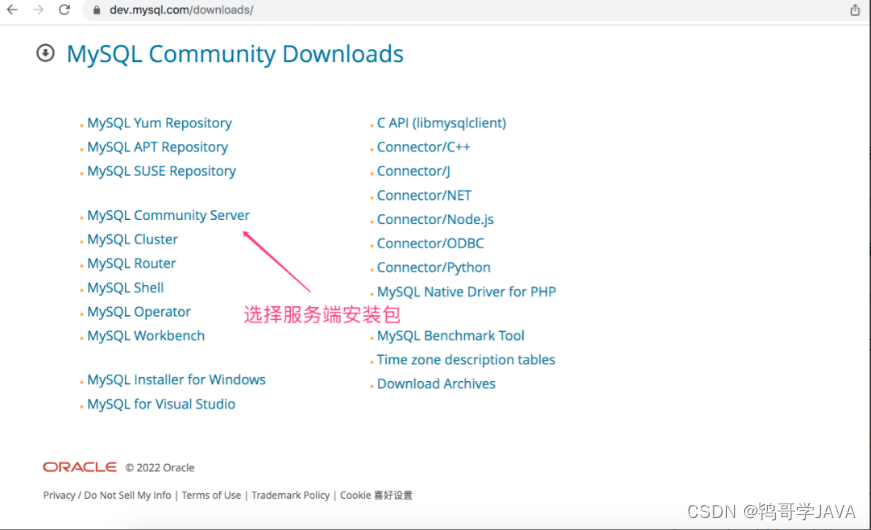Open the MySQL Cluster link
Viewport: 871px width, 530px height.
[x=133, y=239]
